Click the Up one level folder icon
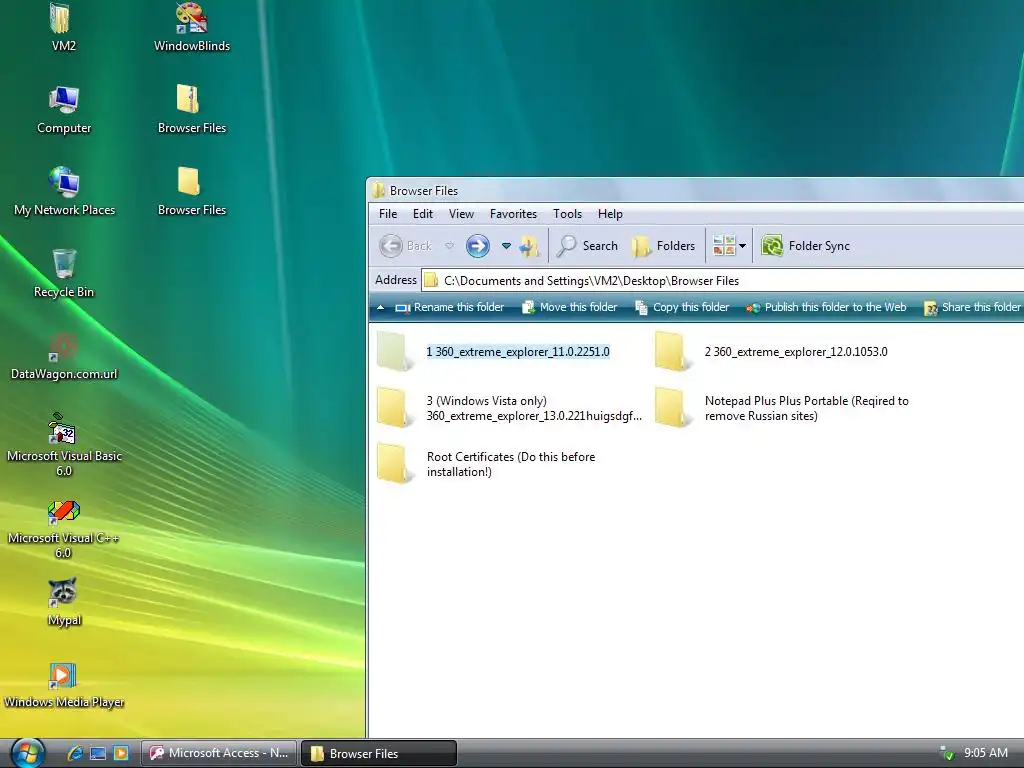Image resolution: width=1024 pixels, height=768 pixels. click(529, 246)
